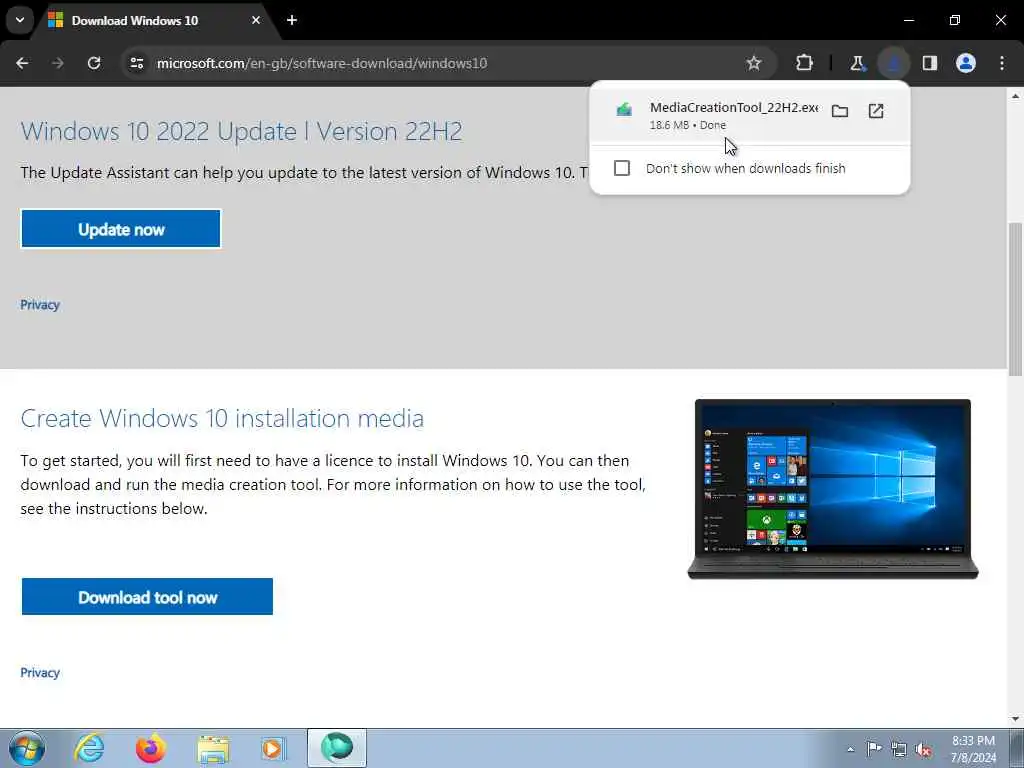Click the active browser taskbar icon
Screen dimensions: 1024x768
[x=337, y=748]
